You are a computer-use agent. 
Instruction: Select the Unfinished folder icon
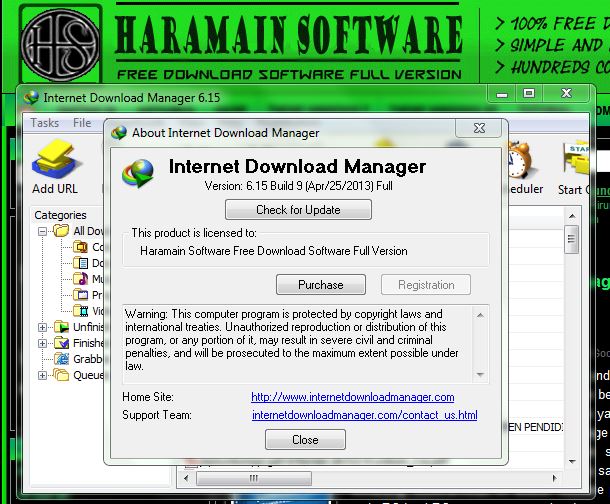click(x=61, y=327)
